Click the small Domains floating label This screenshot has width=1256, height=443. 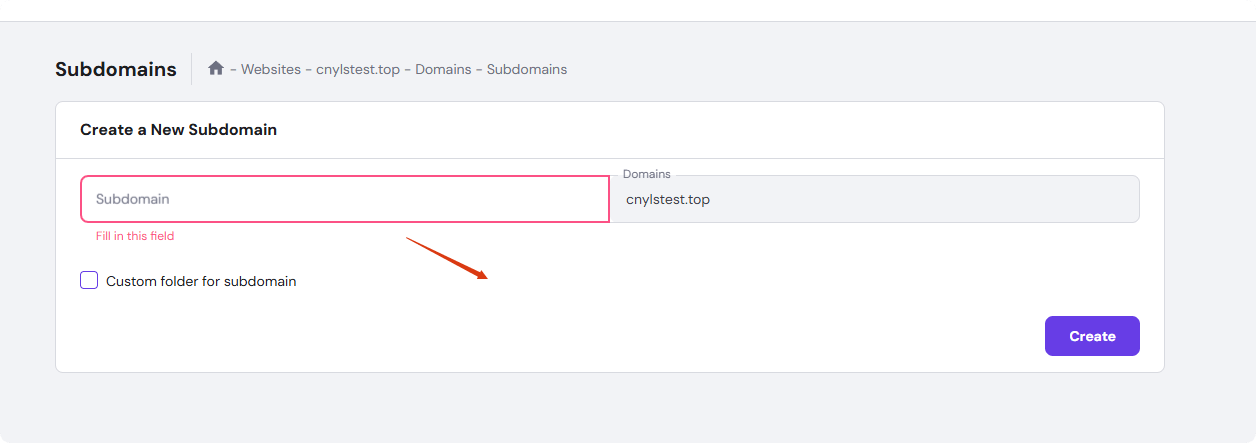point(647,174)
